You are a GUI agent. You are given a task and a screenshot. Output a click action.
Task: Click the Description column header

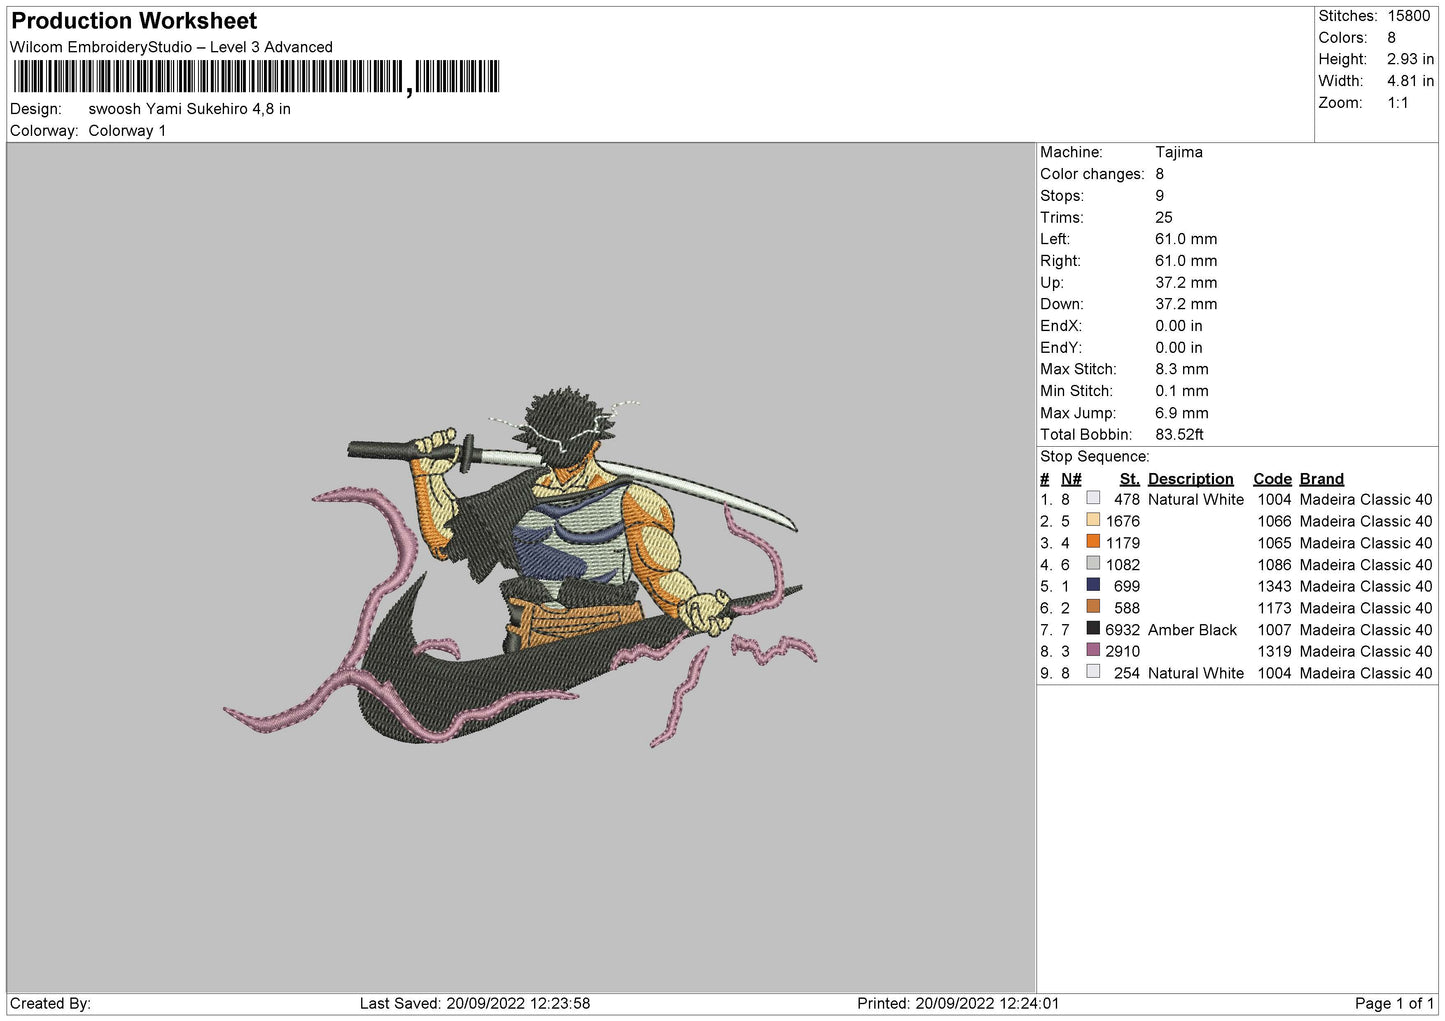(x=1190, y=479)
